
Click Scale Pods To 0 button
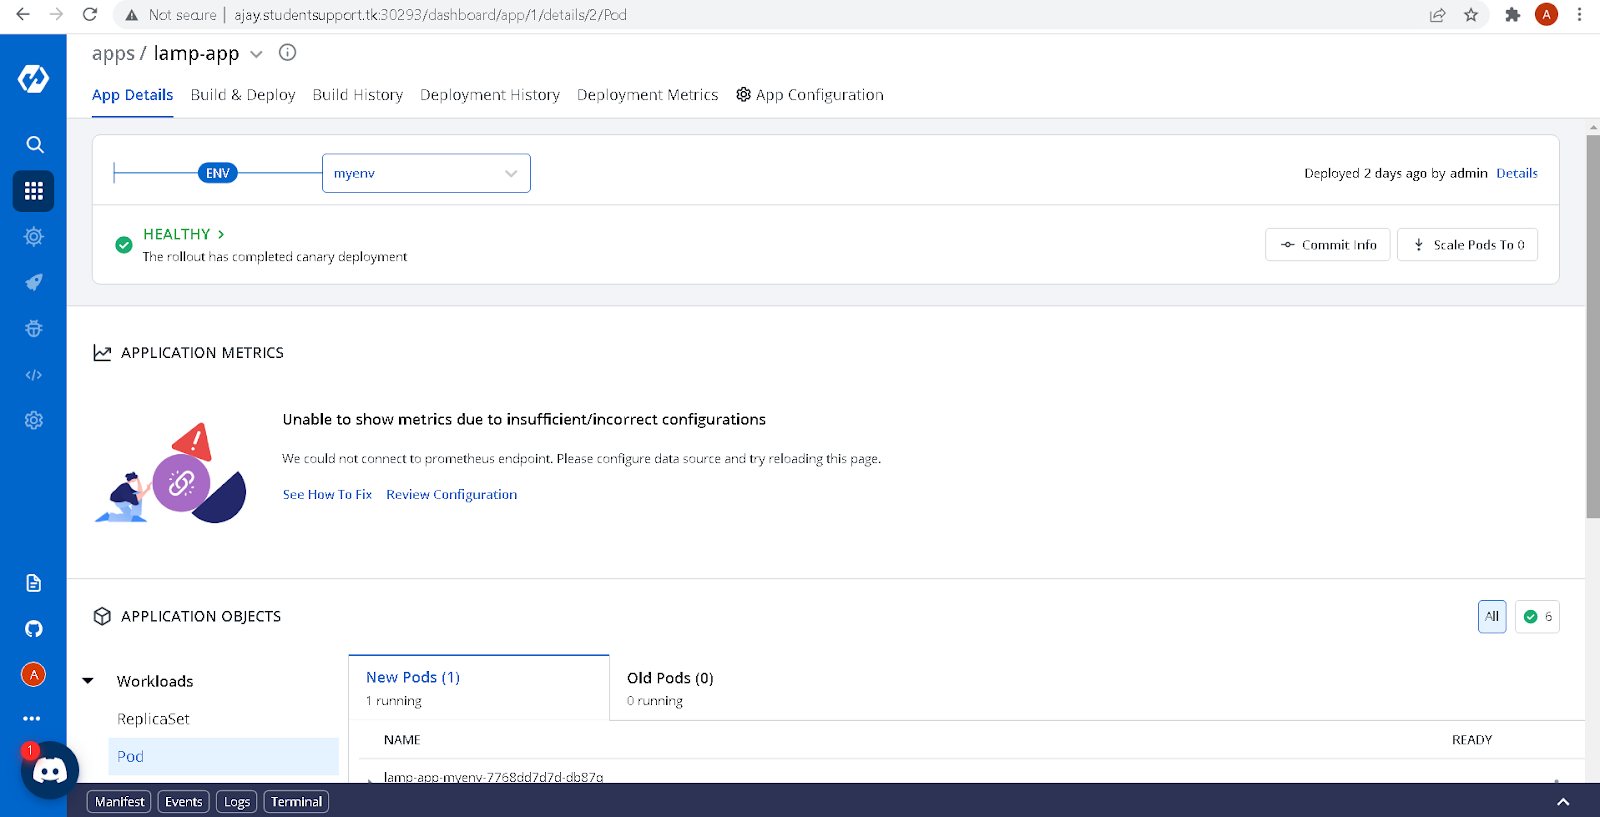coord(1468,245)
